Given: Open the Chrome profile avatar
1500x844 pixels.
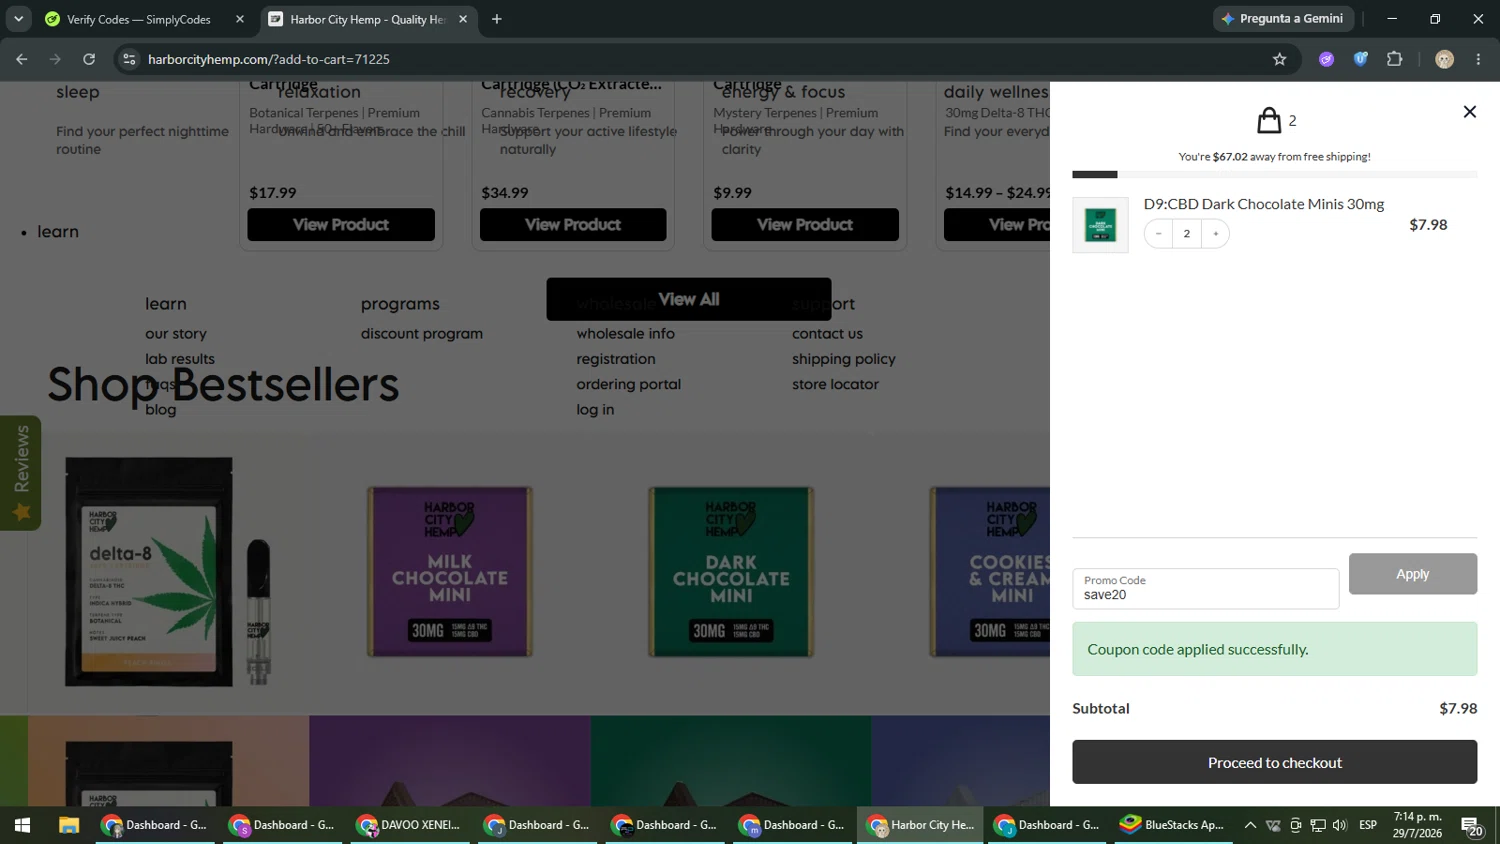Looking at the screenshot, I should tap(1444, 59).
